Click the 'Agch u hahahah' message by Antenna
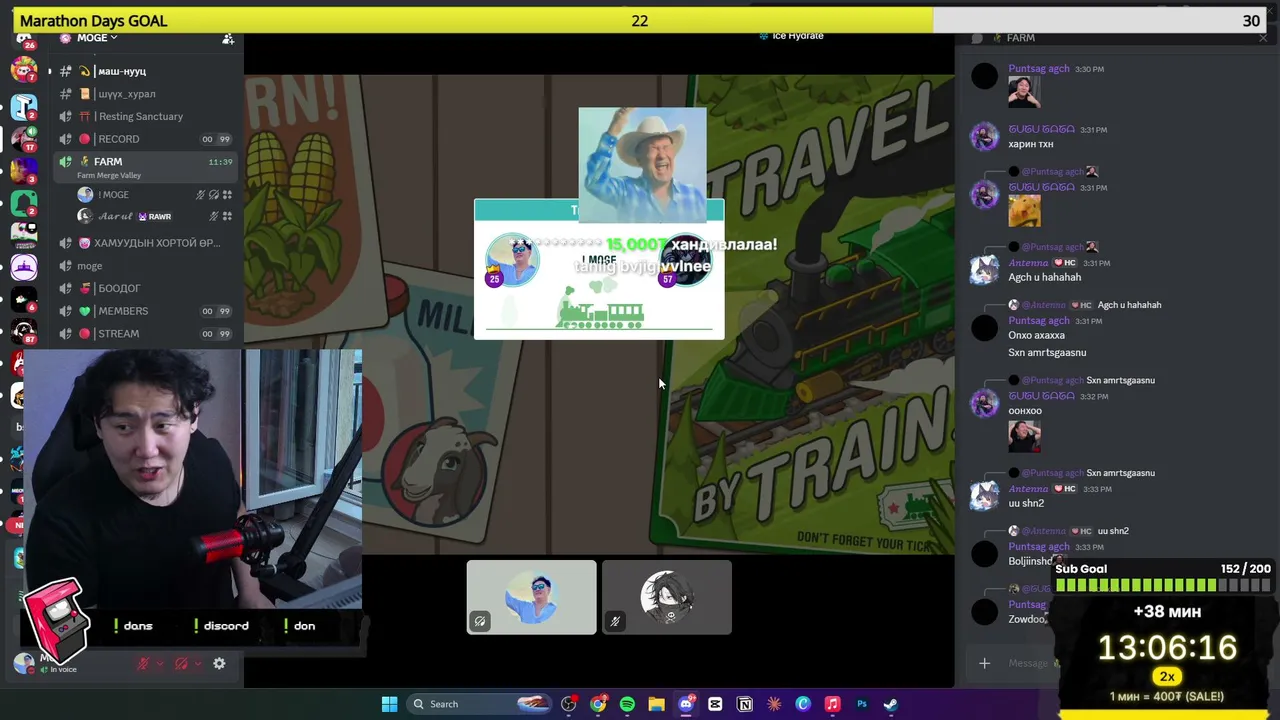 [1045, 277]
